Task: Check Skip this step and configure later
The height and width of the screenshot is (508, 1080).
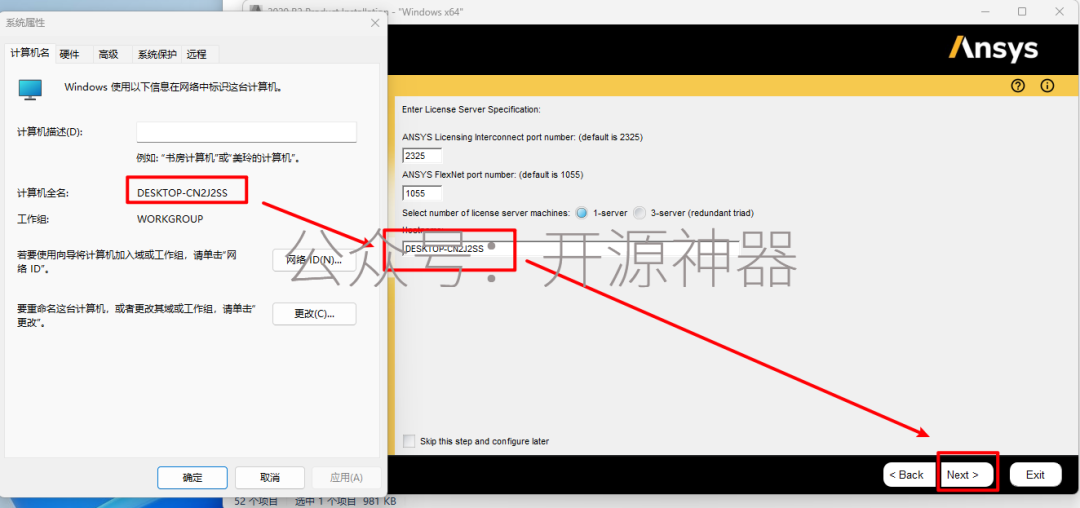Action: (409, 441)
